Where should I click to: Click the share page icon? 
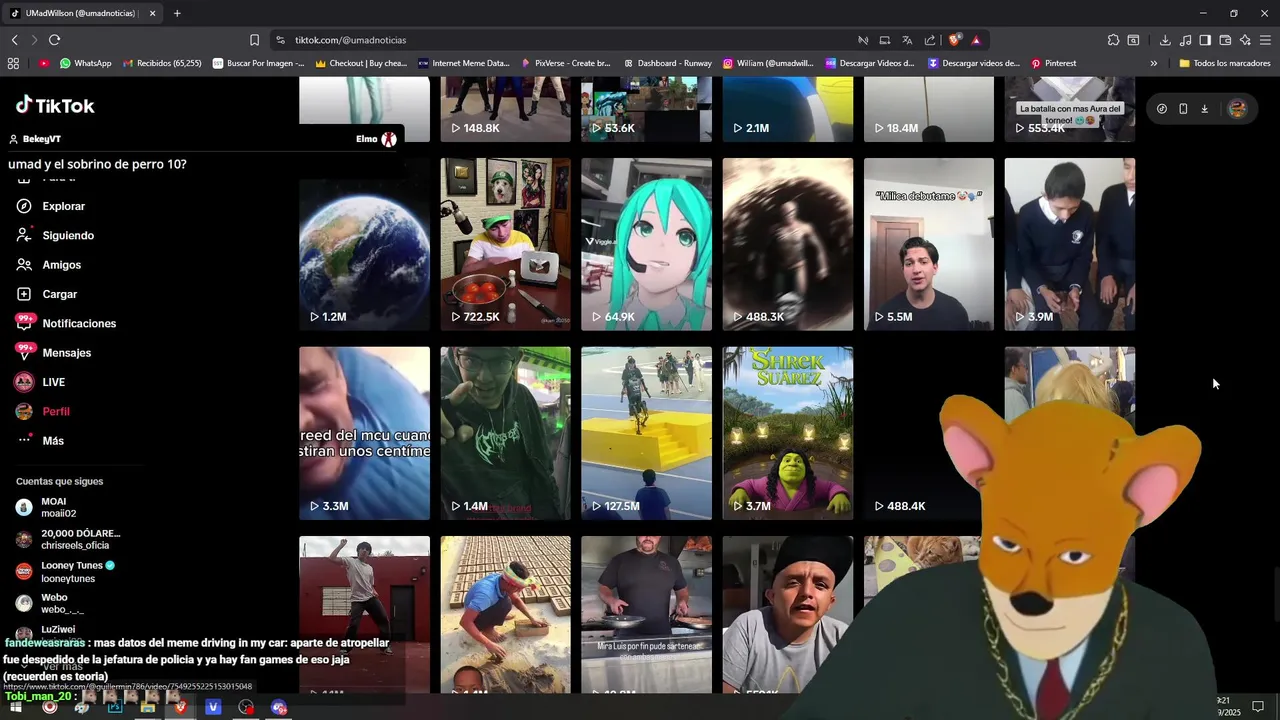(x=930, y=40)
